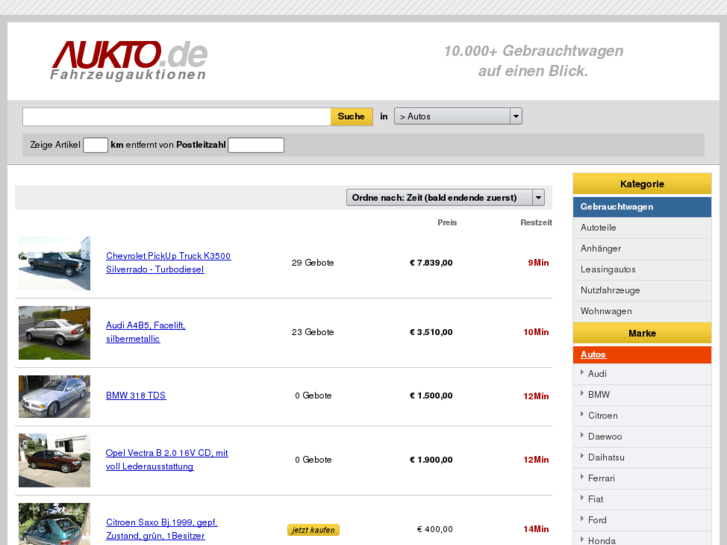This screenshot has width=727, height=545.
Task: Select the Nutzfahrzeuge category
Action: click(642, 290)
